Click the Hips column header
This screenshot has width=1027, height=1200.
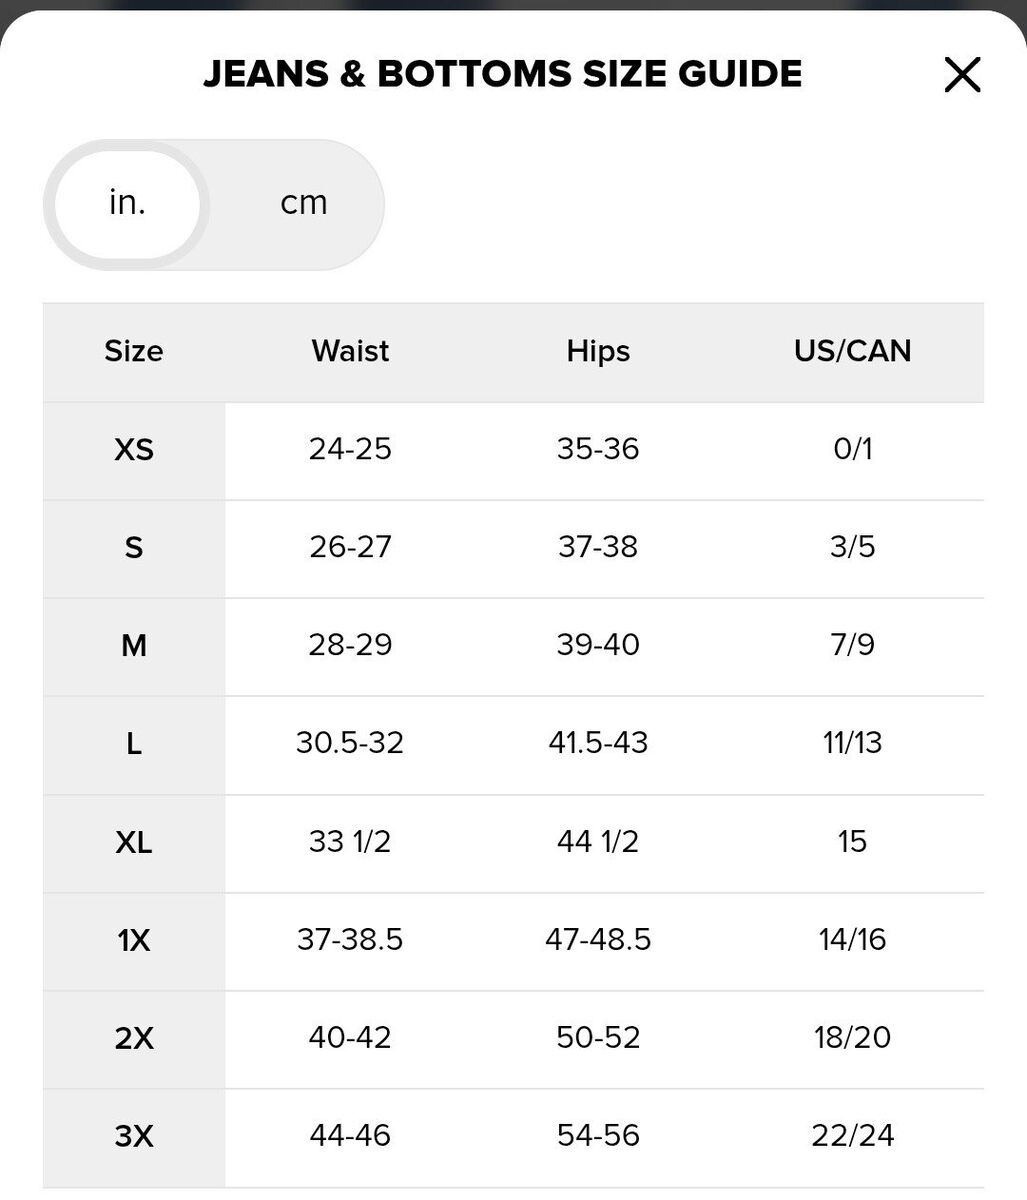pyautogui.click(x=598, y=351)
